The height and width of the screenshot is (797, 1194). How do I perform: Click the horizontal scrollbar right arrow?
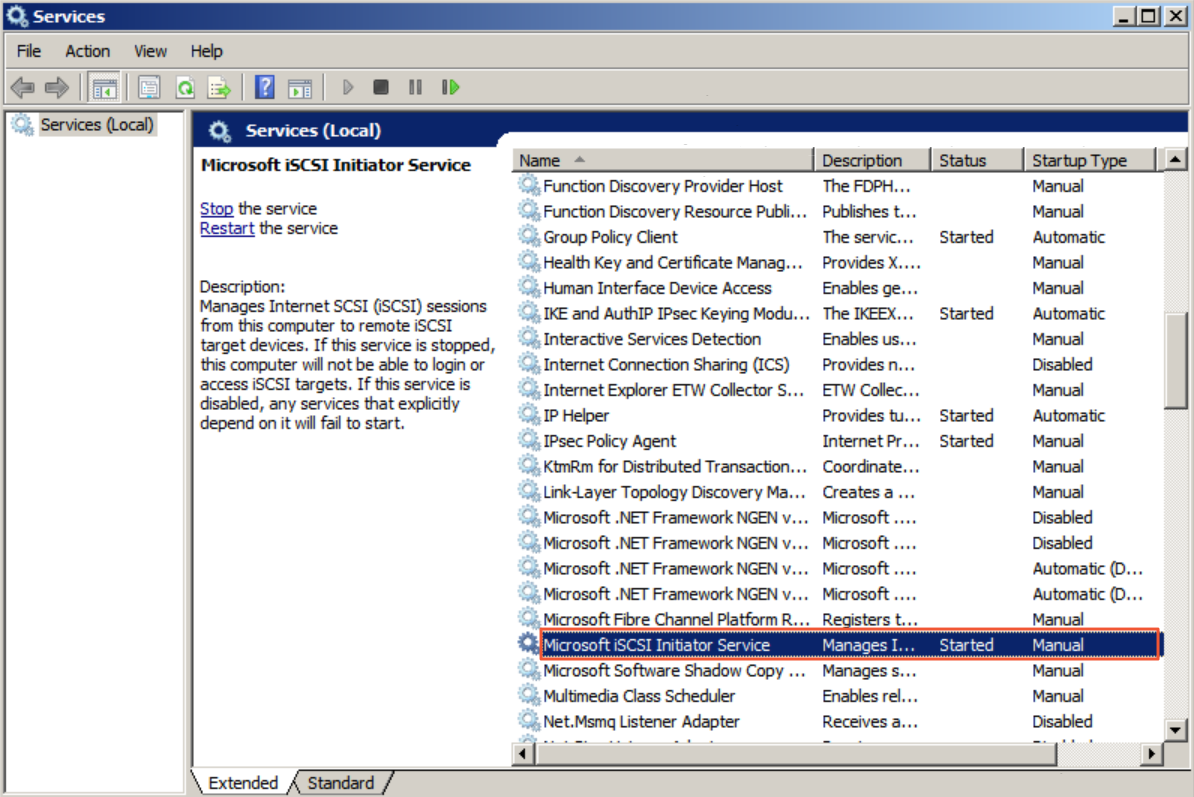pyautogui.click(x=1151, y=754)
